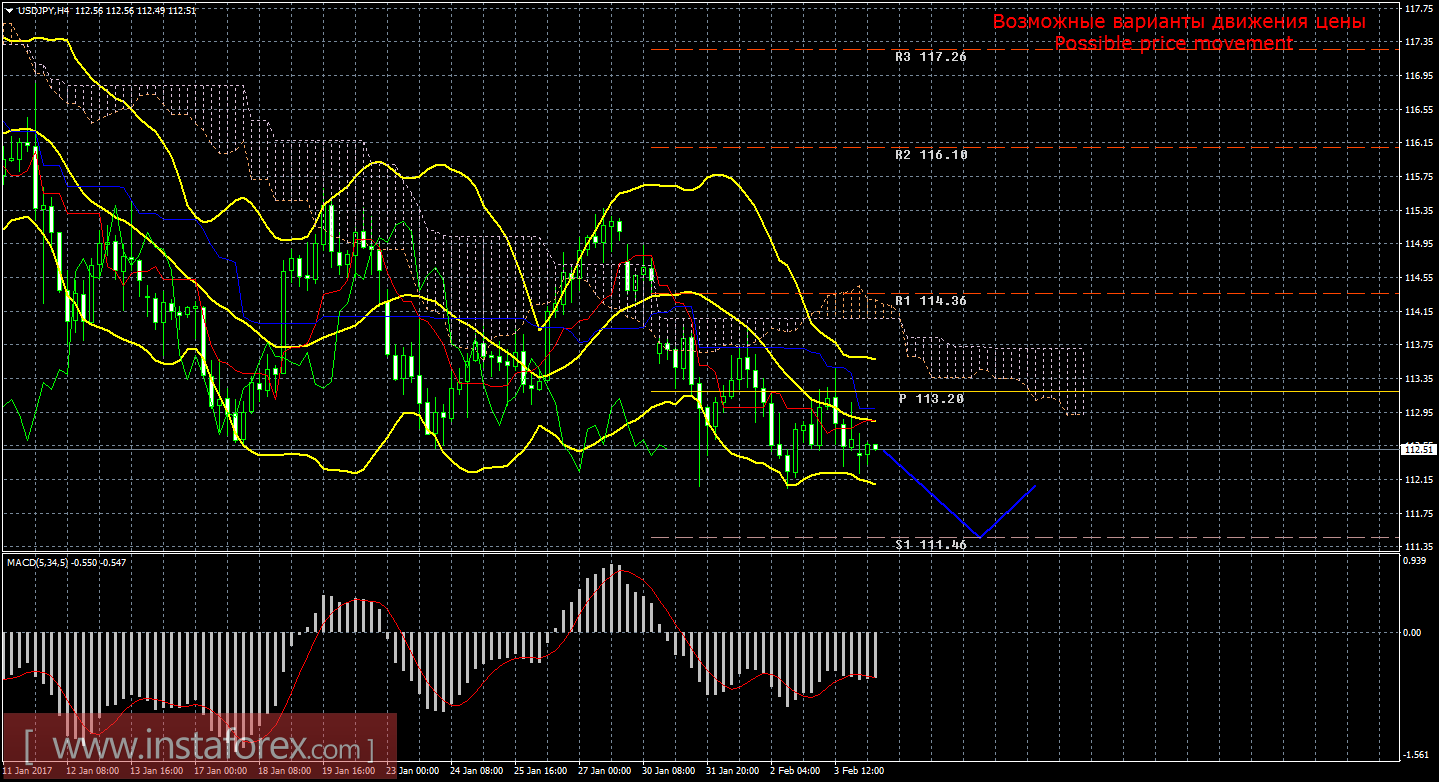Viewport: 1439px width, 782px height.
Task: Click the R1 114.36 pivot label
Action: [930, 300]
